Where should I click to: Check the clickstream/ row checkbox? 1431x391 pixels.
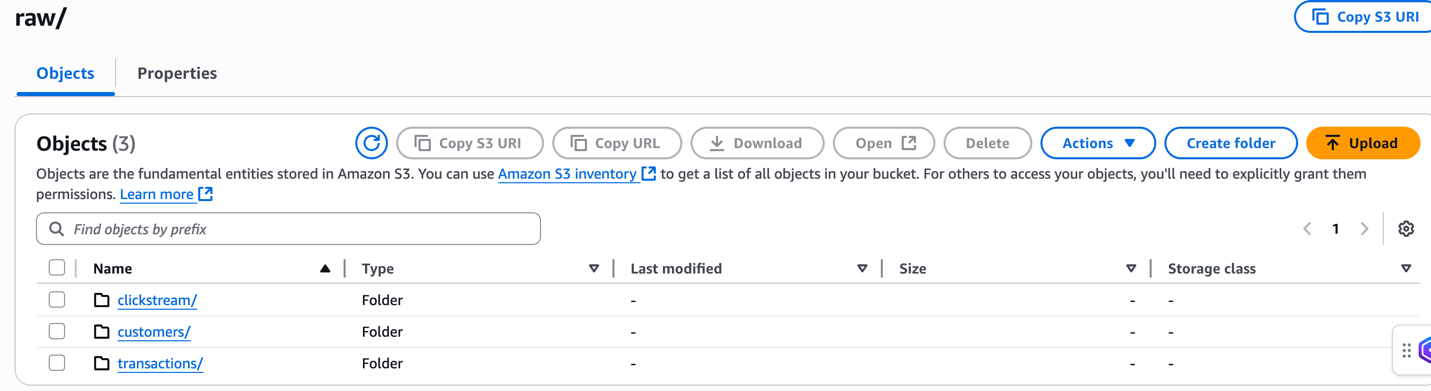pyautogui.click(x=57, y=299)
